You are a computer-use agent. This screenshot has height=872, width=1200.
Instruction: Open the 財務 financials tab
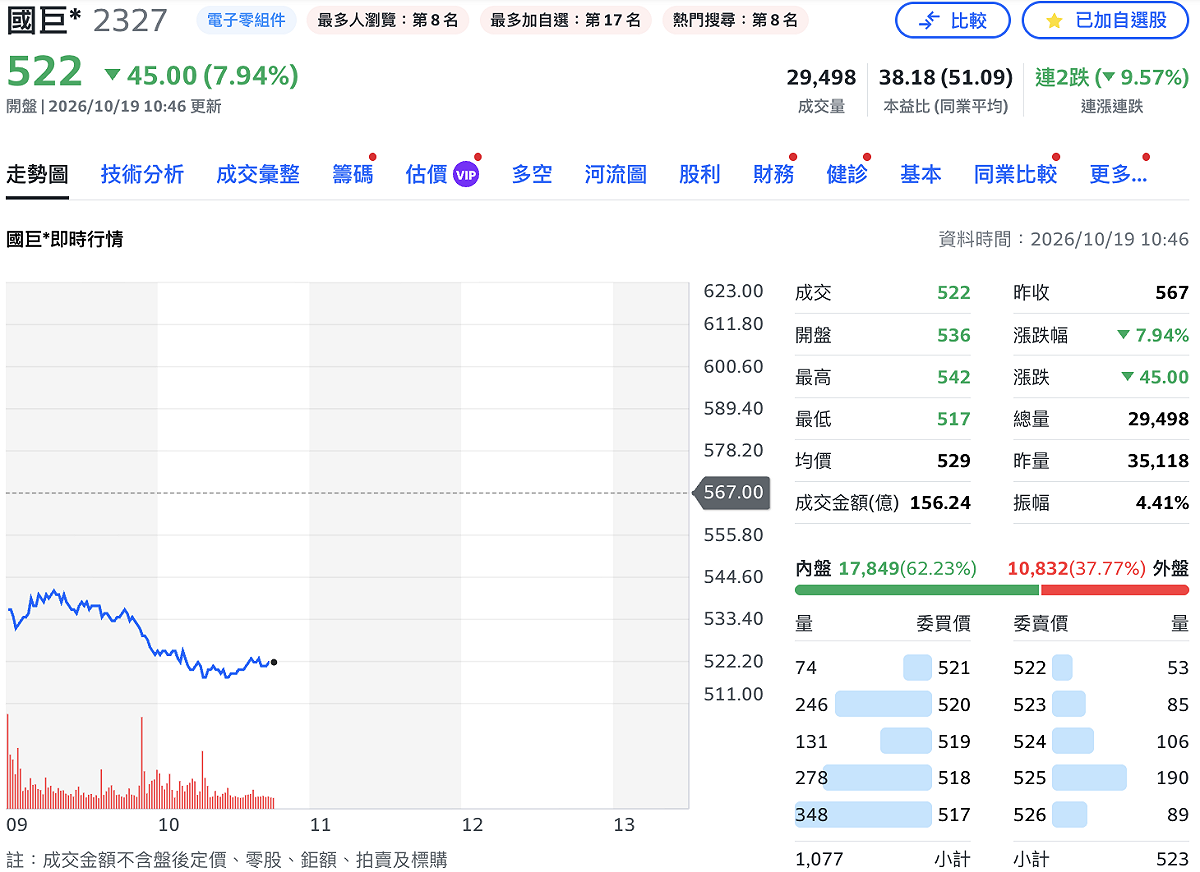773,174
